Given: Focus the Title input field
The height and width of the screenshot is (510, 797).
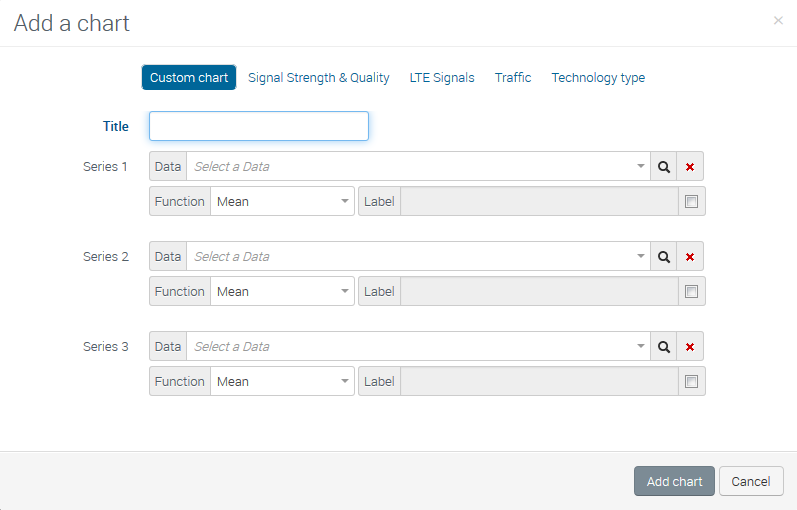Looking at the screenshot, I should (x=259, y=126).
